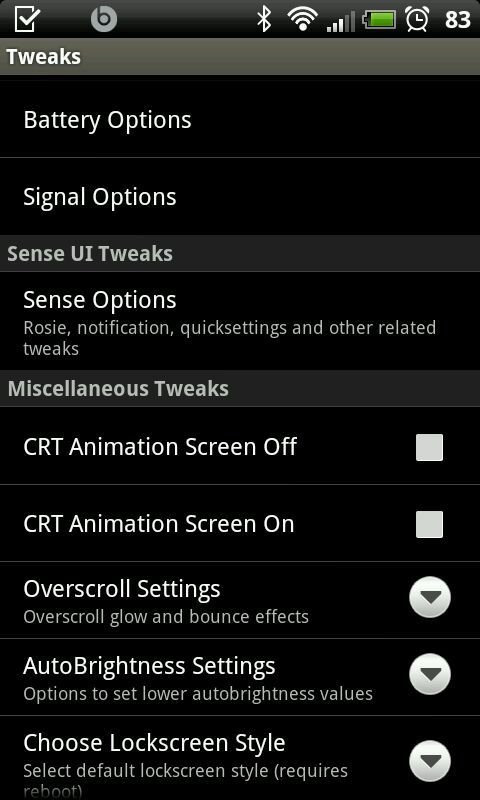Tap the green battery icon
The height and width of the screenshot is (800, 480).
click(379, 20)
